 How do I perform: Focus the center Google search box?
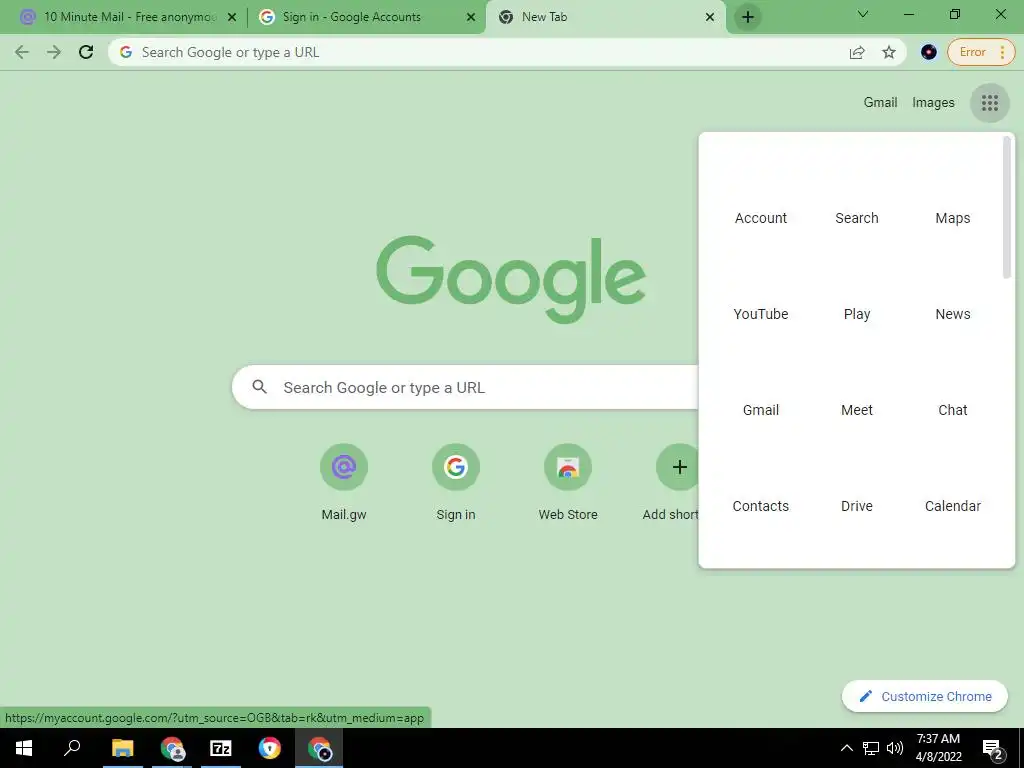[x=465, y=387]
